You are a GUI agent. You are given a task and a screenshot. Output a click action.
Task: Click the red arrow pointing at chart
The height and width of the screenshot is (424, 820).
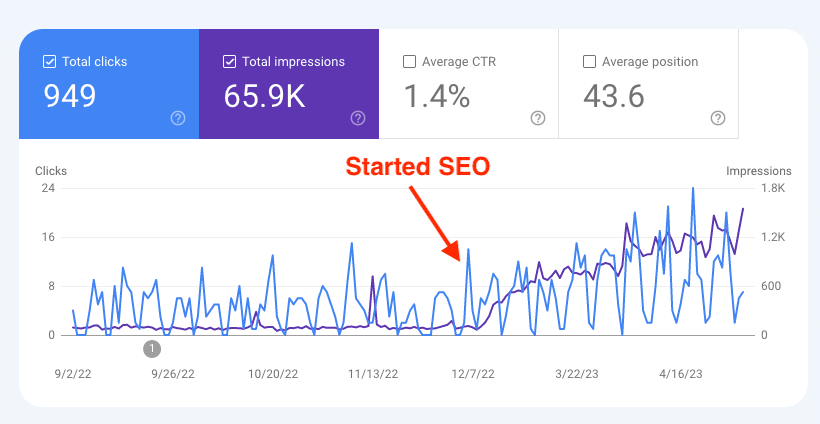[x=434, y=223]
